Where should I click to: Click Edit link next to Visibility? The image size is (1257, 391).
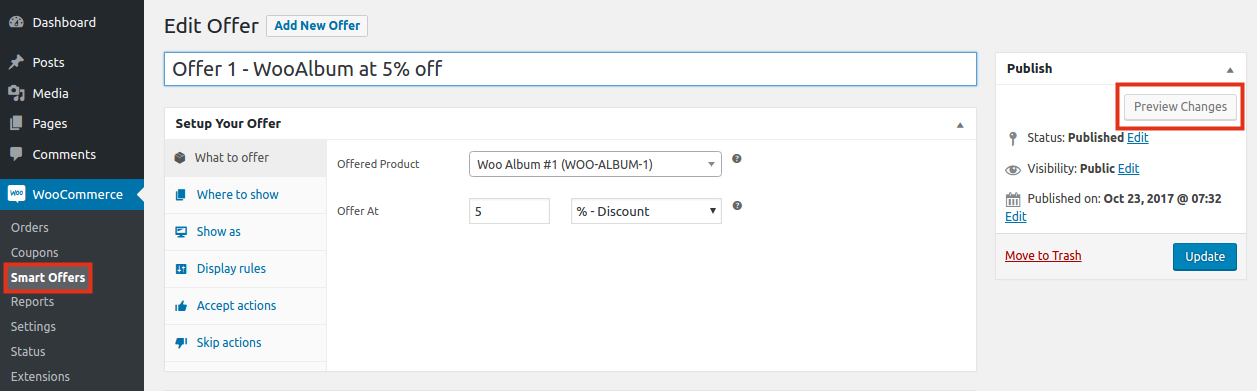1128,169
